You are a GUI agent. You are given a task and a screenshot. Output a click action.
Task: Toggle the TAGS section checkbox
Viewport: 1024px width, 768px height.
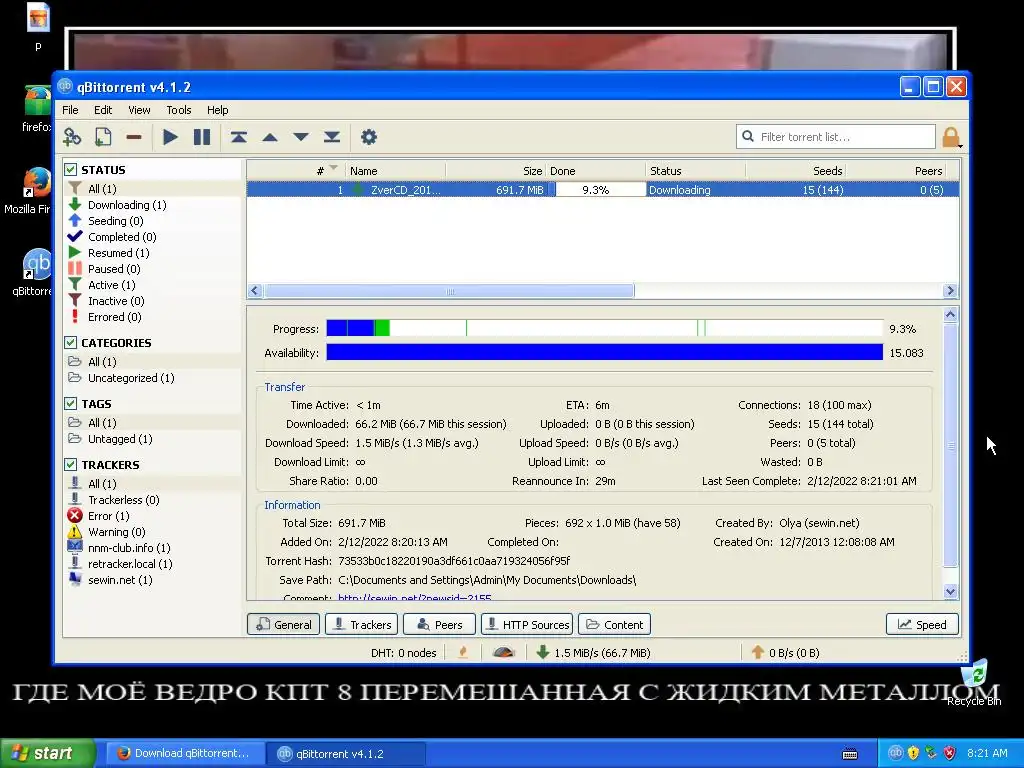tap(71, 404)
